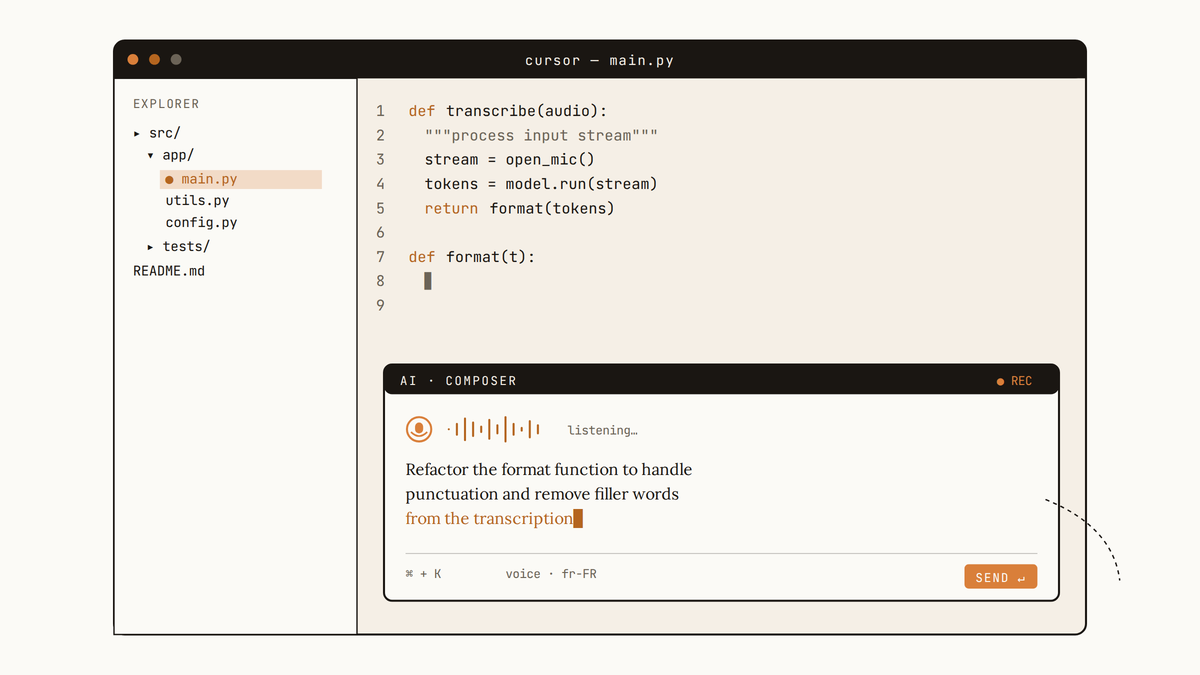Click the 'tokens = model.run(stream)' line
The width and height of the screenshot is (1200, 675).
541,184
